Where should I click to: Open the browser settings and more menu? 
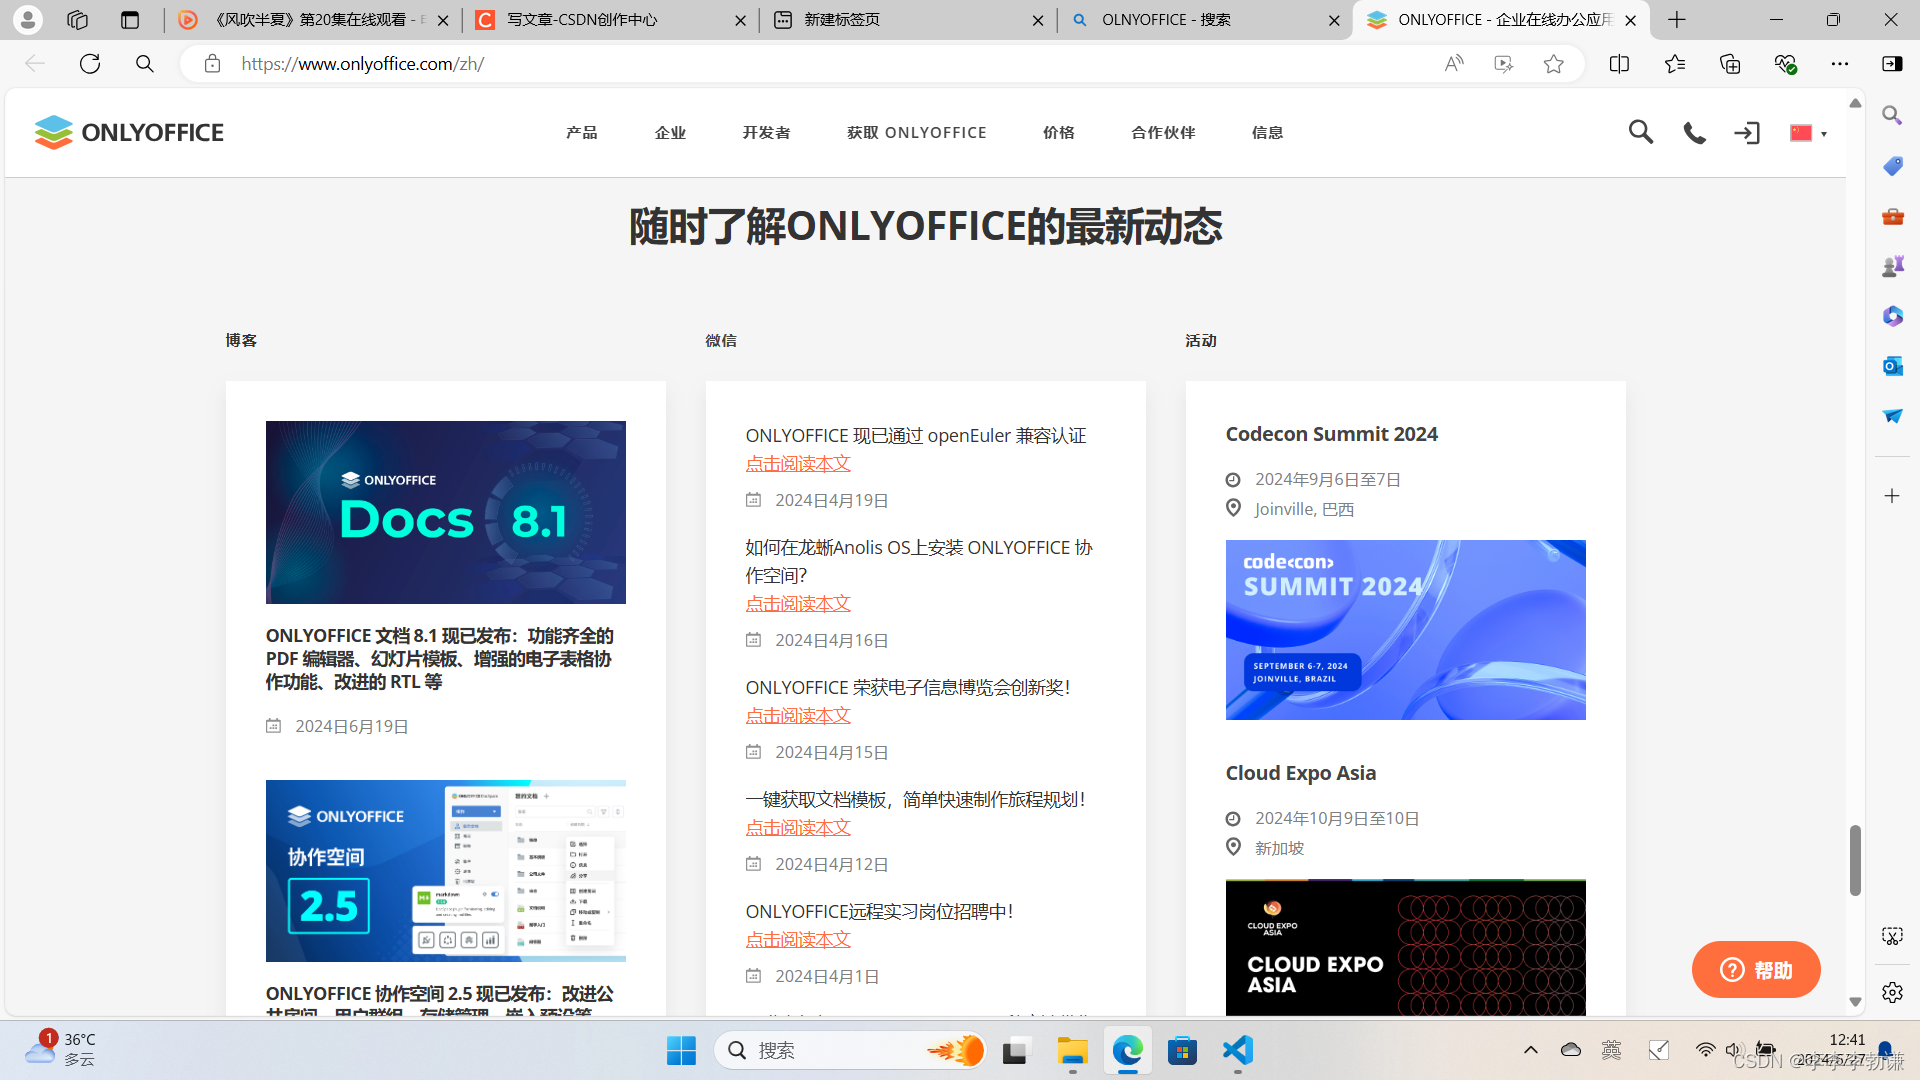(x=1840, y=64)
